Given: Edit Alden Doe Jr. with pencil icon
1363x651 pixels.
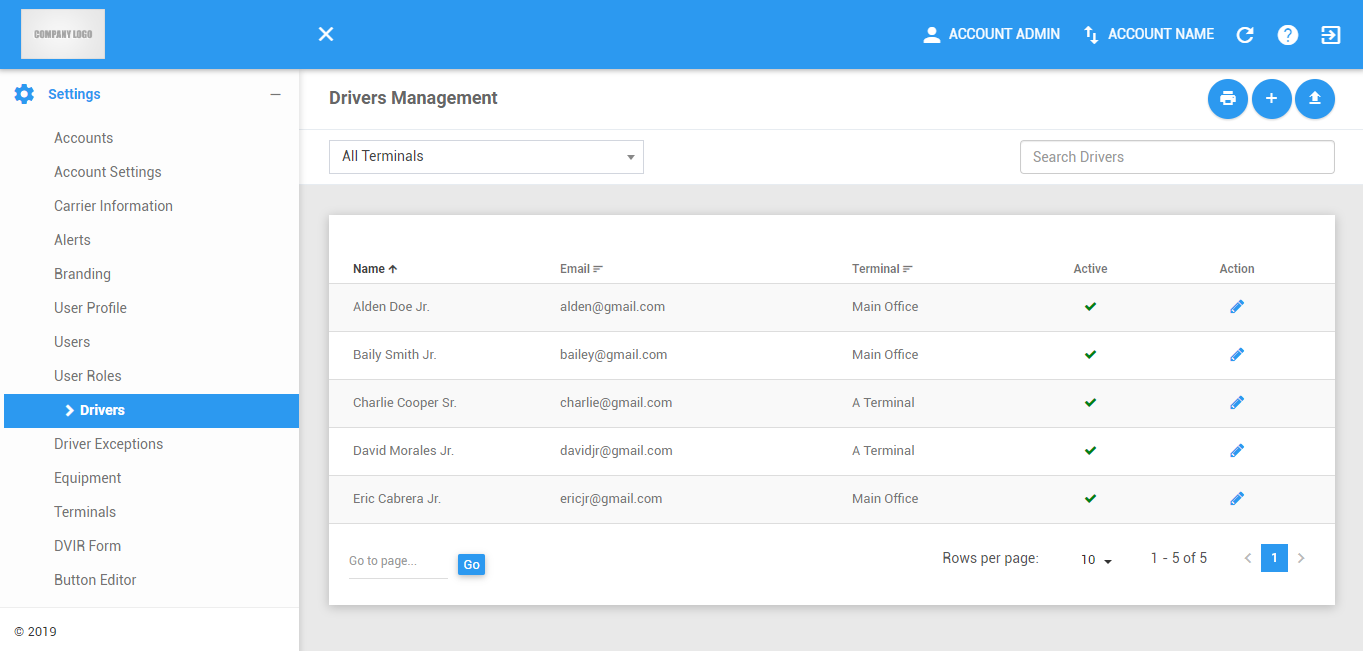Looking at the screenshot, I should point(1237,307).
